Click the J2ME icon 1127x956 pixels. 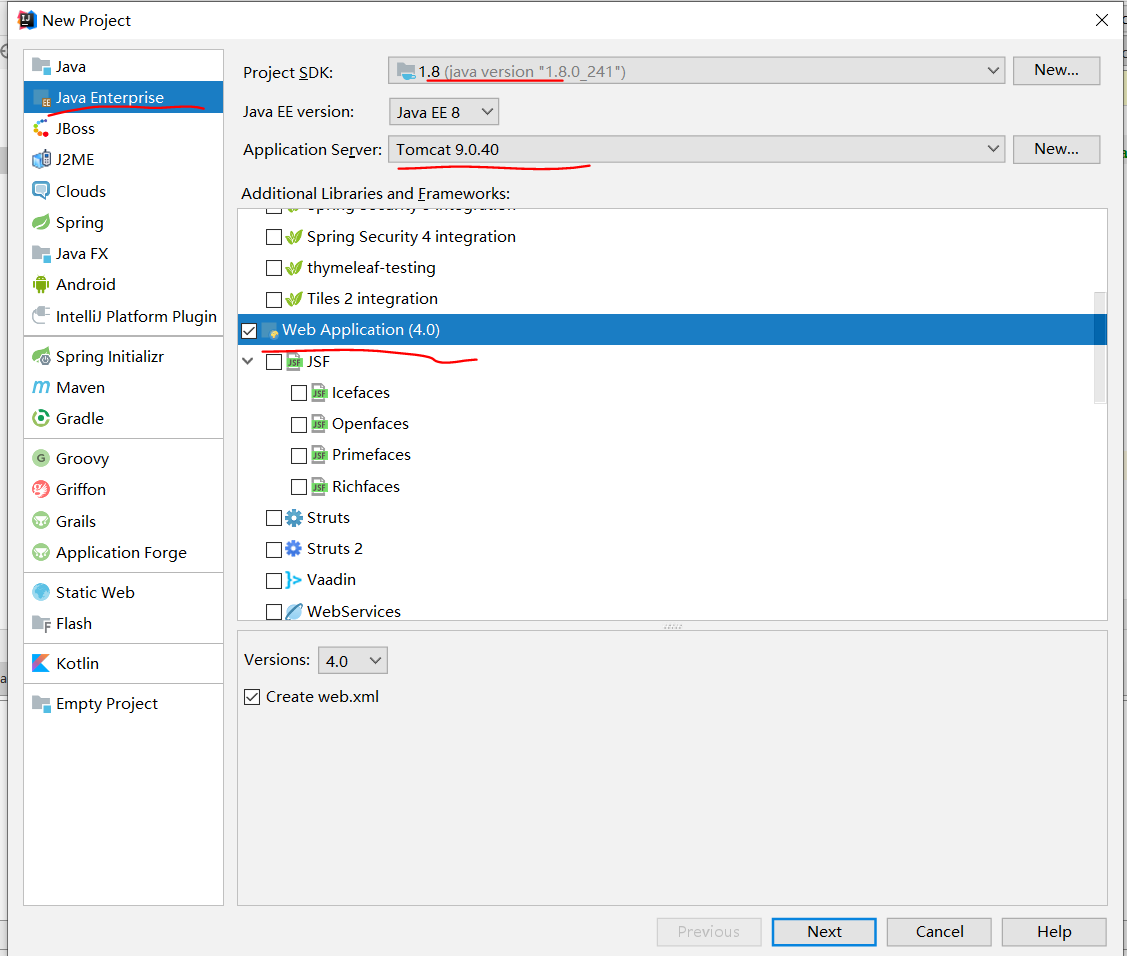coord(41,160)
